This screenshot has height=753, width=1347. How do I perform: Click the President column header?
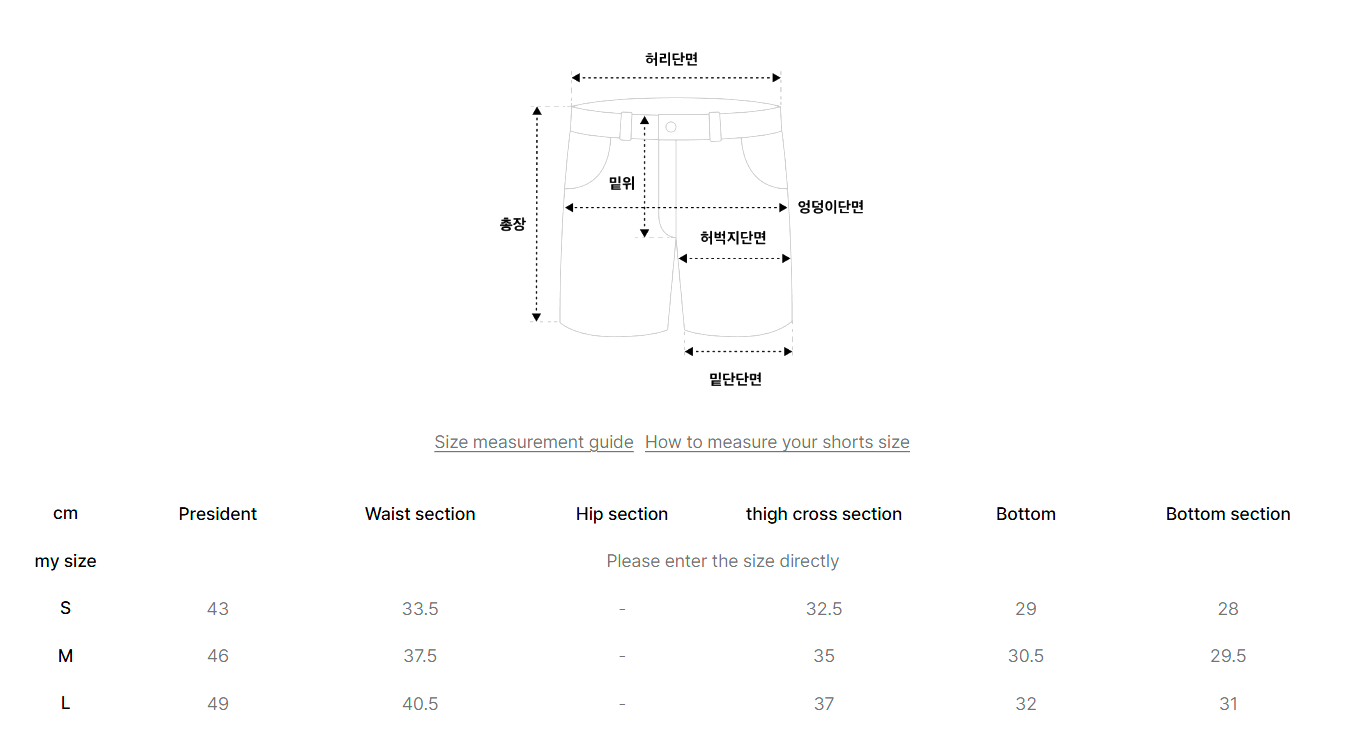click(x=218, y=514)
